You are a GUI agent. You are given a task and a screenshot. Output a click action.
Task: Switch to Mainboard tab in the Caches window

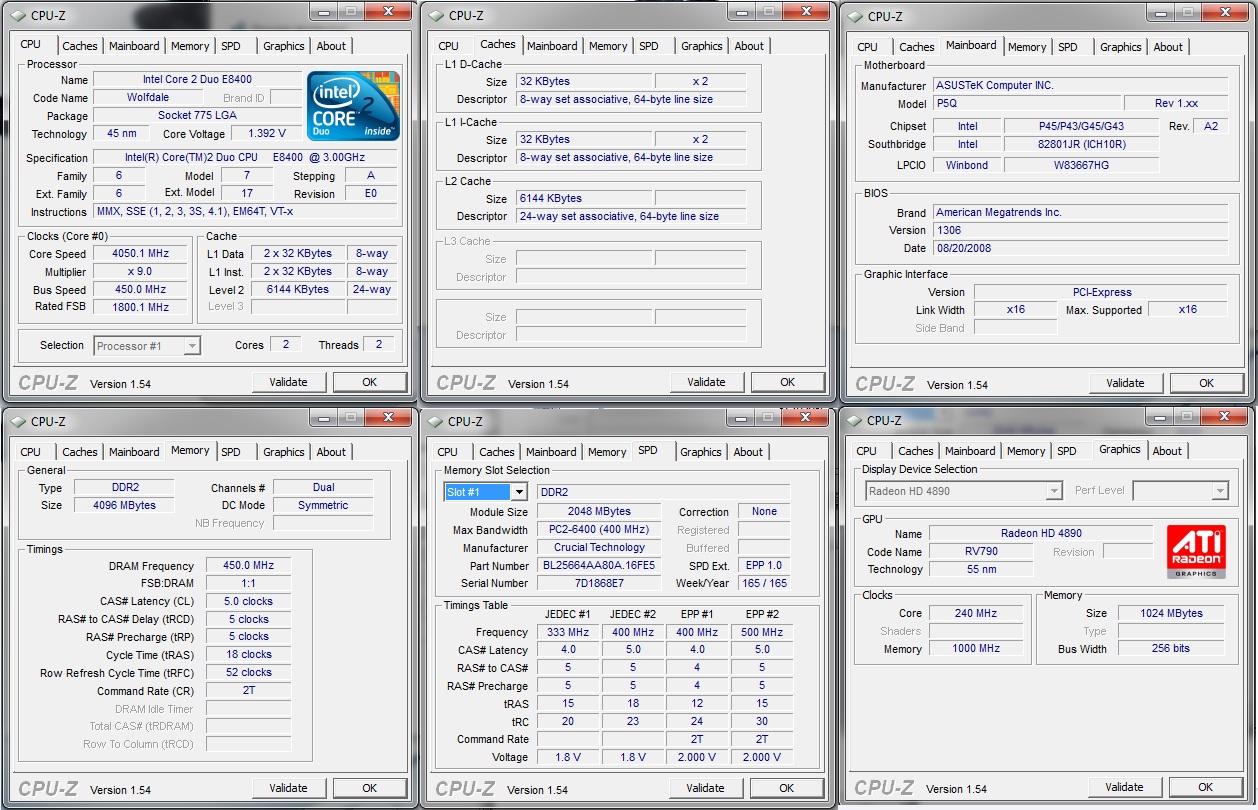(552, 46)
